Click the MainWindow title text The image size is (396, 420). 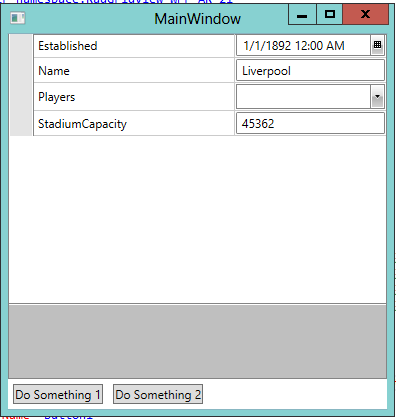(x=197, y=19)
